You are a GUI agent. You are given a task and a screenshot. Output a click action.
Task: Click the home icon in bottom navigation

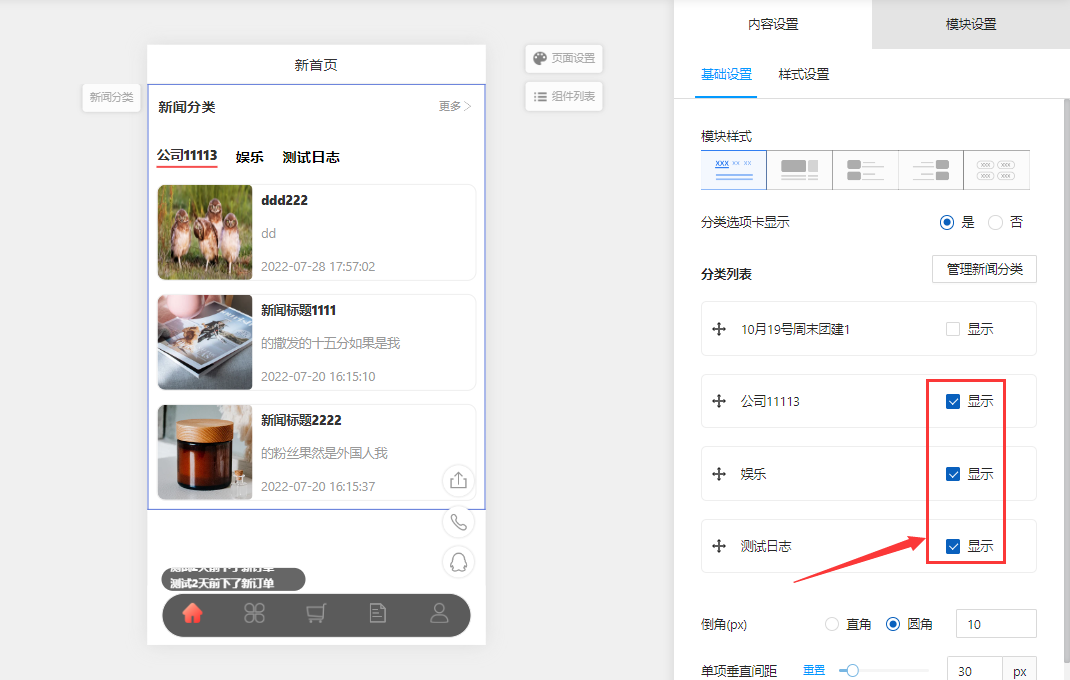[192, 614]
